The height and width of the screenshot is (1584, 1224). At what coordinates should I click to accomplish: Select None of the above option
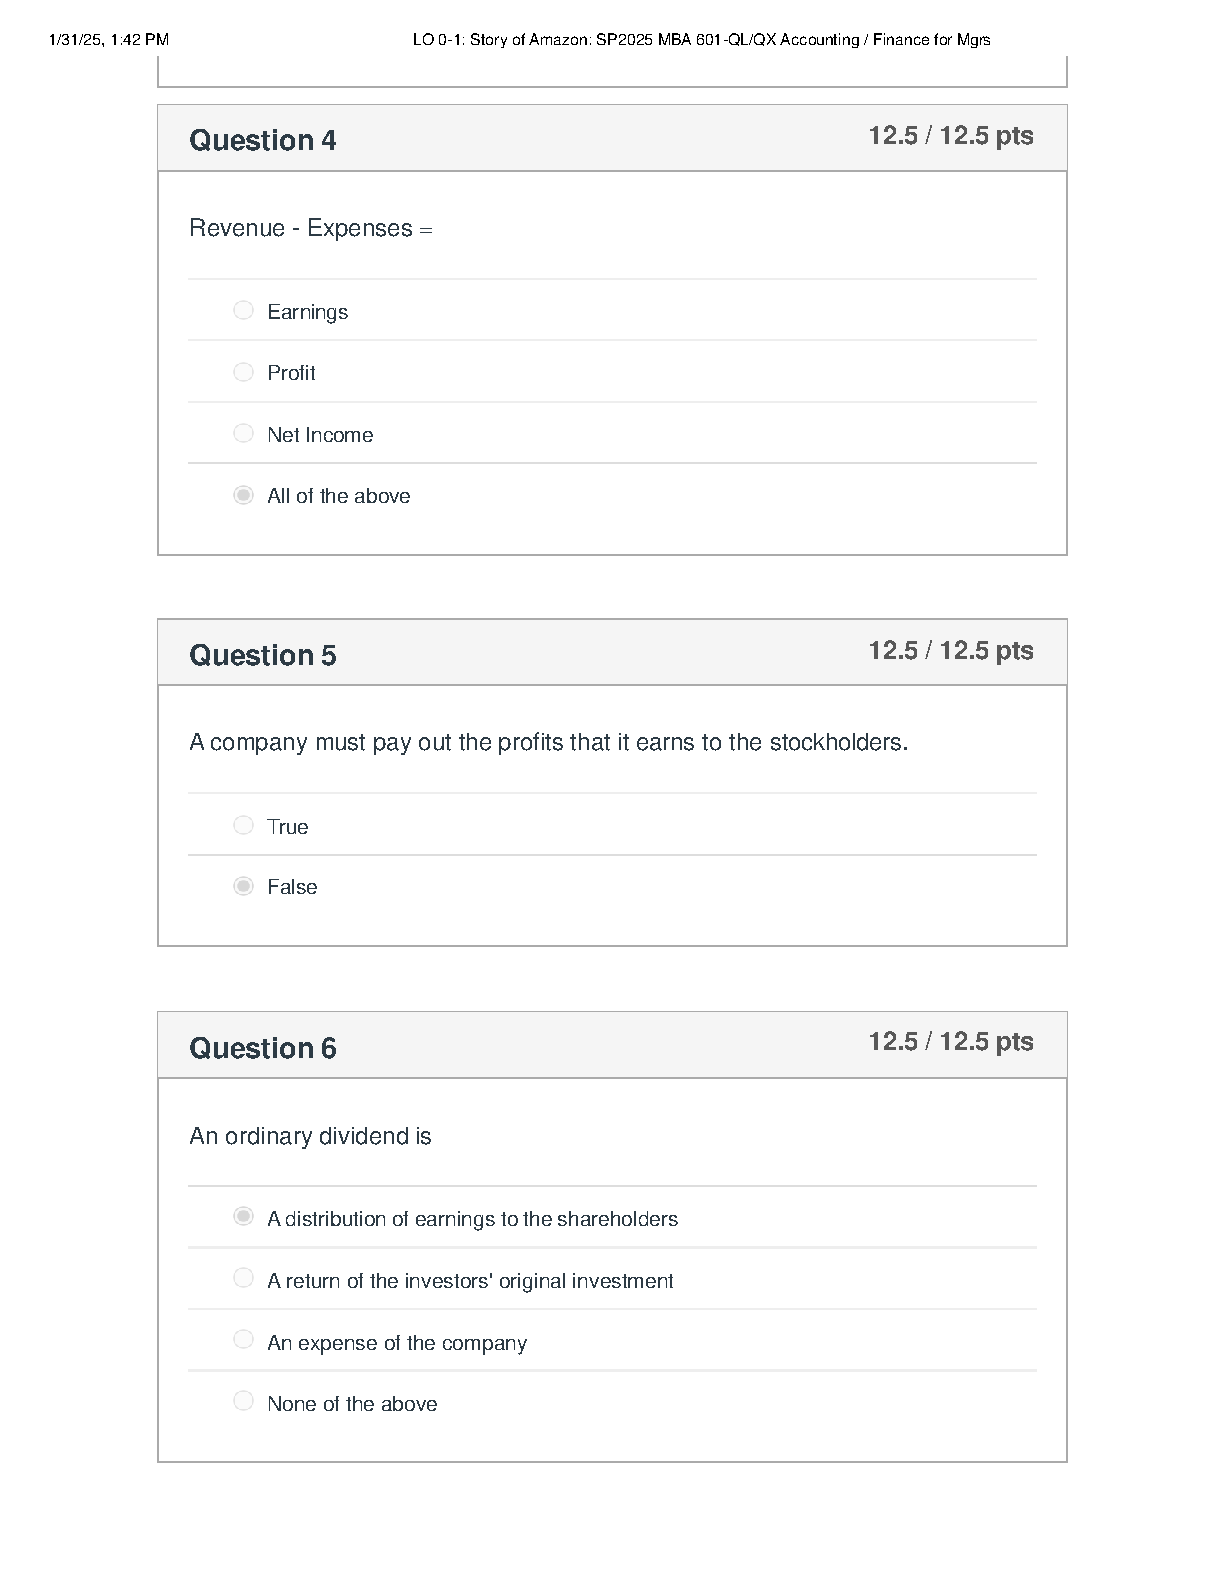tap(243, 1401)
